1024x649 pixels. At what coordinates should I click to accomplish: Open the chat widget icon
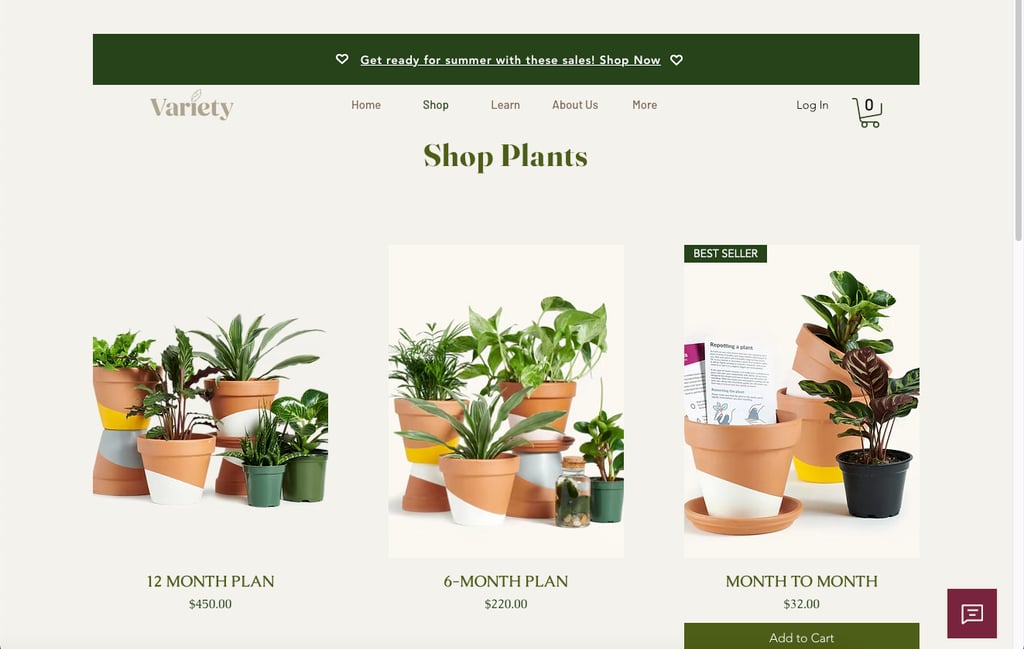click(x=972, y=613)
